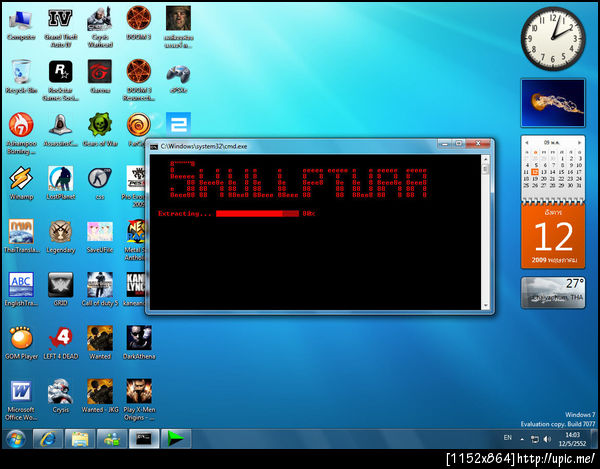Open the Computer desktop icon
Image resolution: width=600 pixels, height=469 pixels.
pyautogui.click(x=21, y=25)
